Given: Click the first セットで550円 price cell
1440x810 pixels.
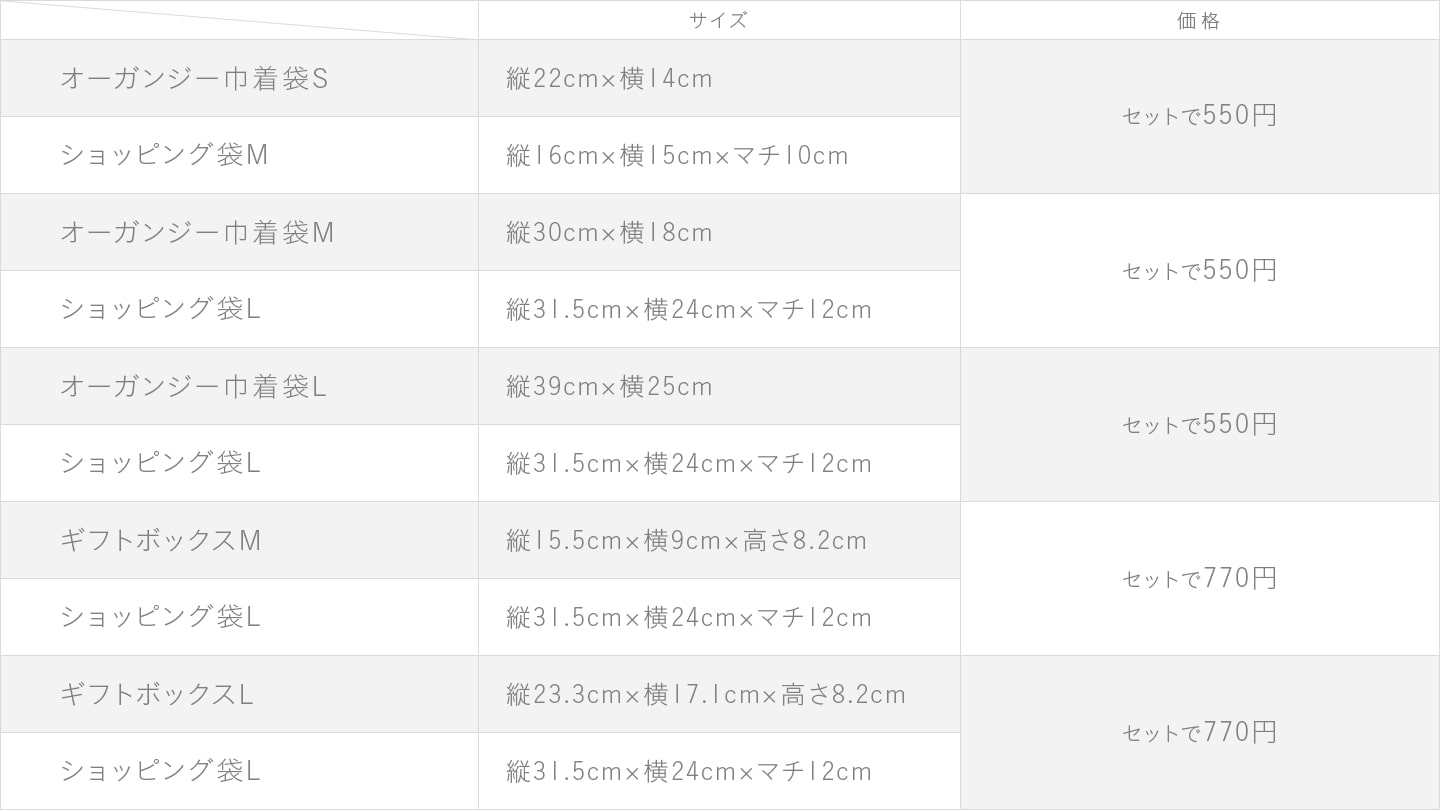Looking at the screenshot, I should (1199, 116).
